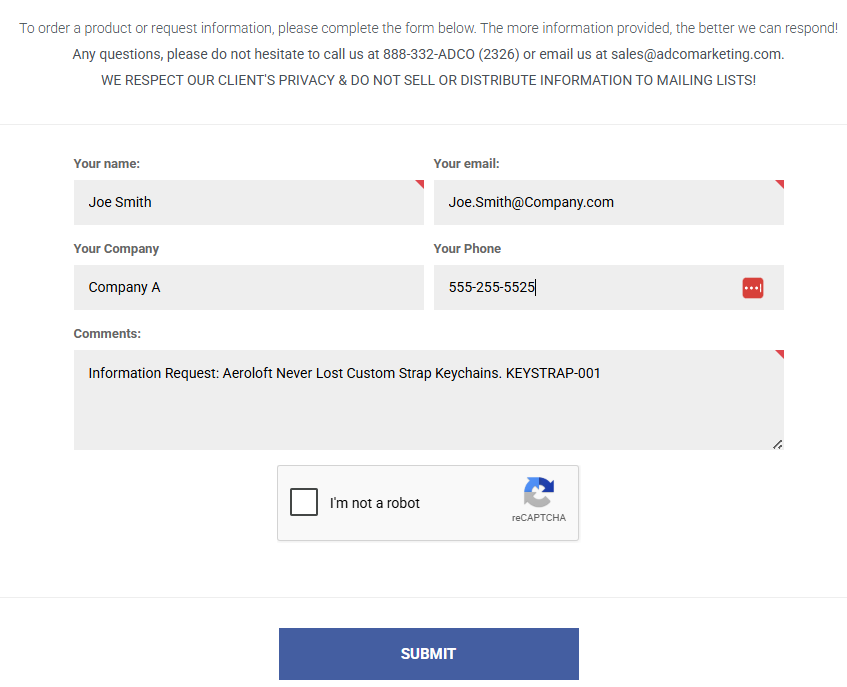
Task: Click the Your Phone input field text
Action: (x=492, y=287)
